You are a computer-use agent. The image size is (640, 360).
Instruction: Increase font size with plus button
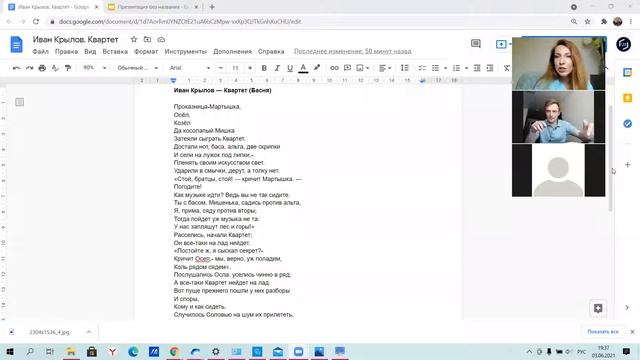tap(250, 68)
